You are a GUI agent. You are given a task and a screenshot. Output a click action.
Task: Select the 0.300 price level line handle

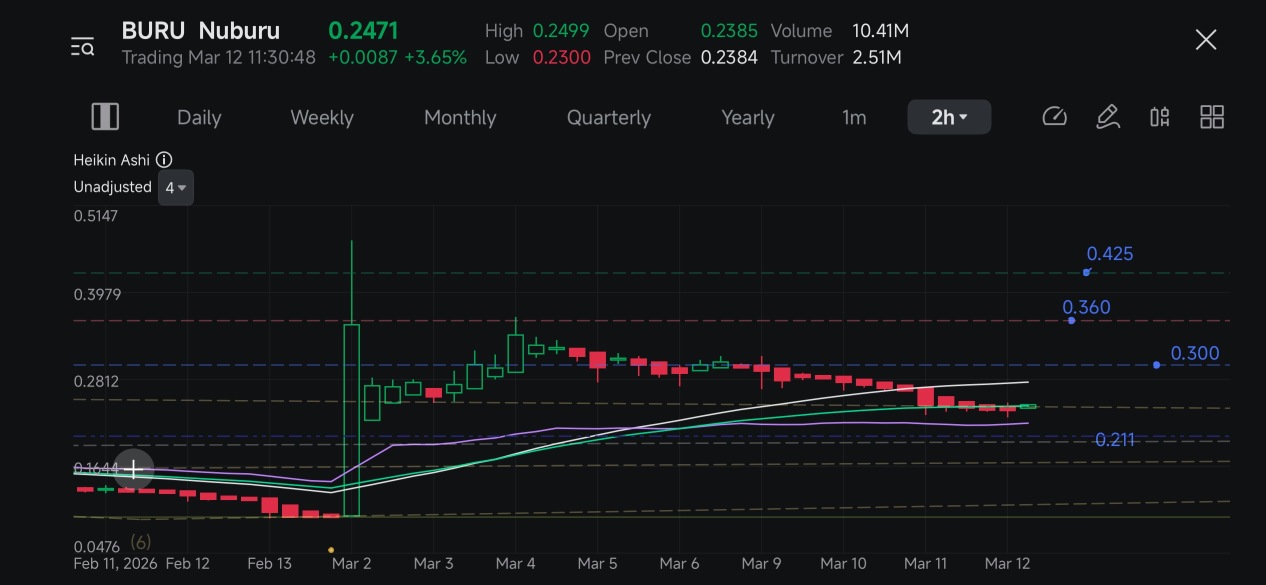(x=1157, y=365)
